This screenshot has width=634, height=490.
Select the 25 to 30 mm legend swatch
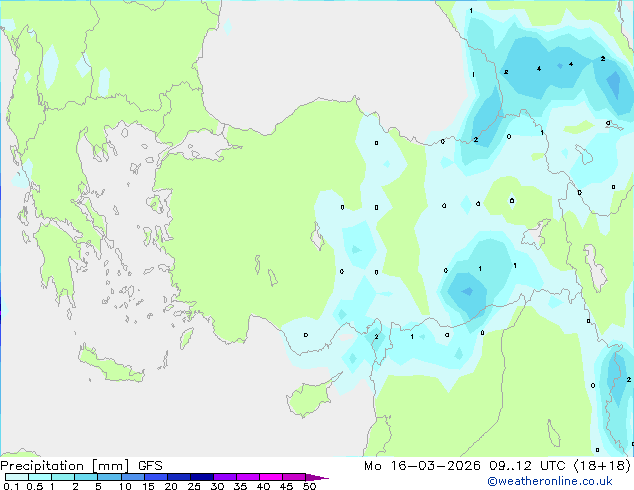(x=202, y=477)
